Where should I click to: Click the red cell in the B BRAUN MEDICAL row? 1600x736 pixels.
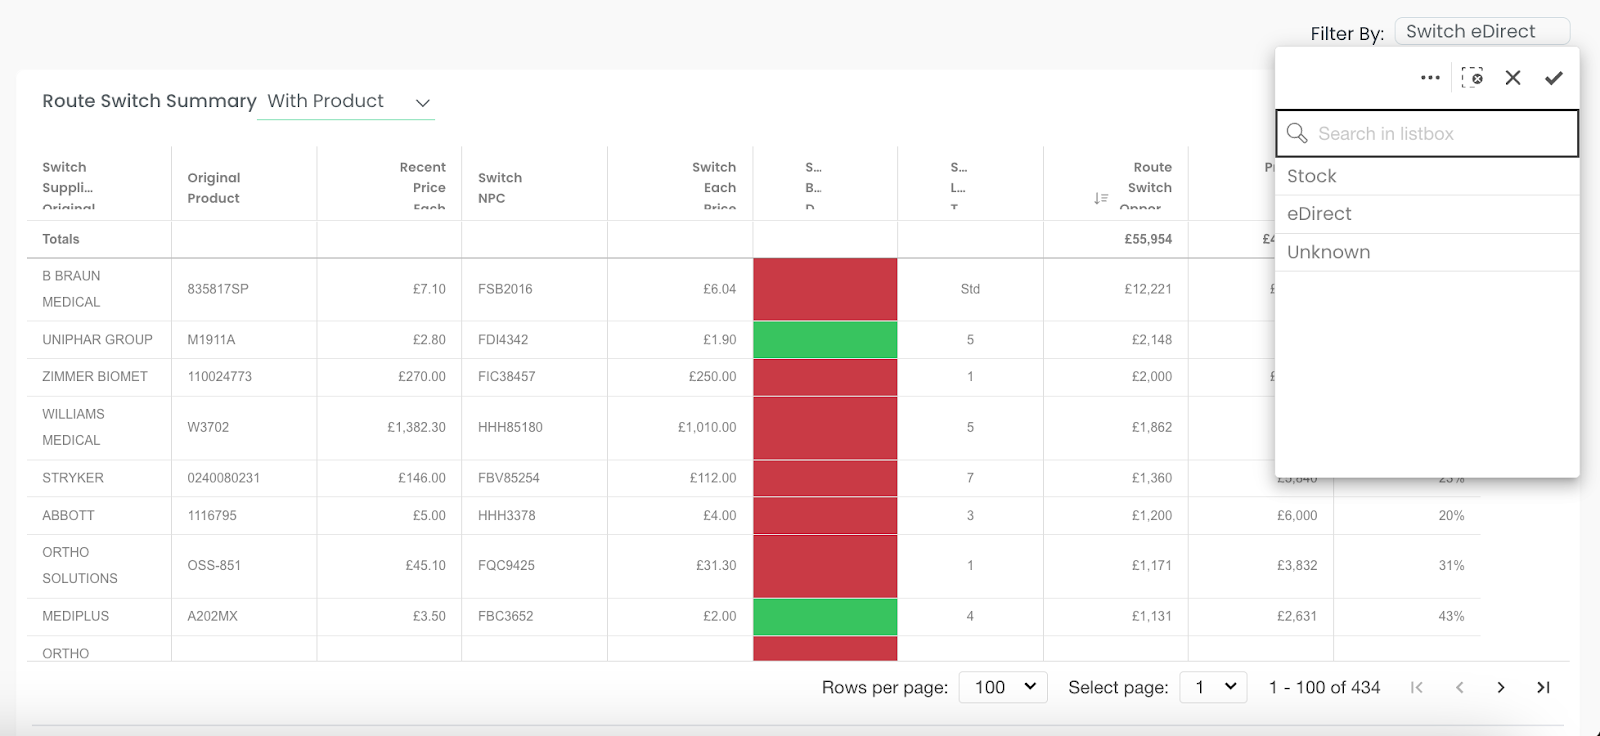[825, 289]
